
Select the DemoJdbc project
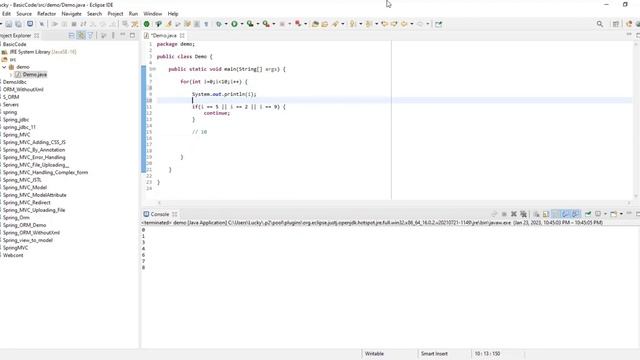pos(15,82)
